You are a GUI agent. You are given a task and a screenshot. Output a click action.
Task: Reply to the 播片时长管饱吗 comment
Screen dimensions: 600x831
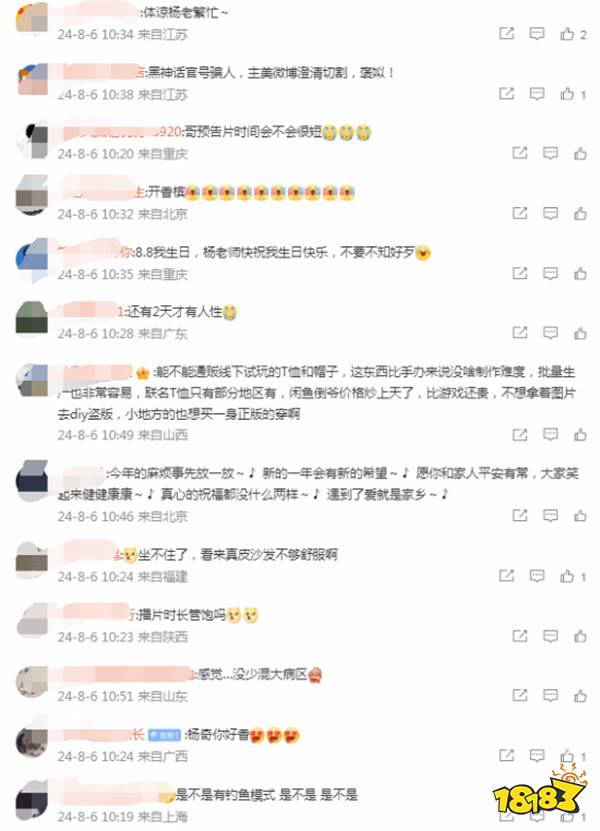pyautogui.click(x=550, y=635)
